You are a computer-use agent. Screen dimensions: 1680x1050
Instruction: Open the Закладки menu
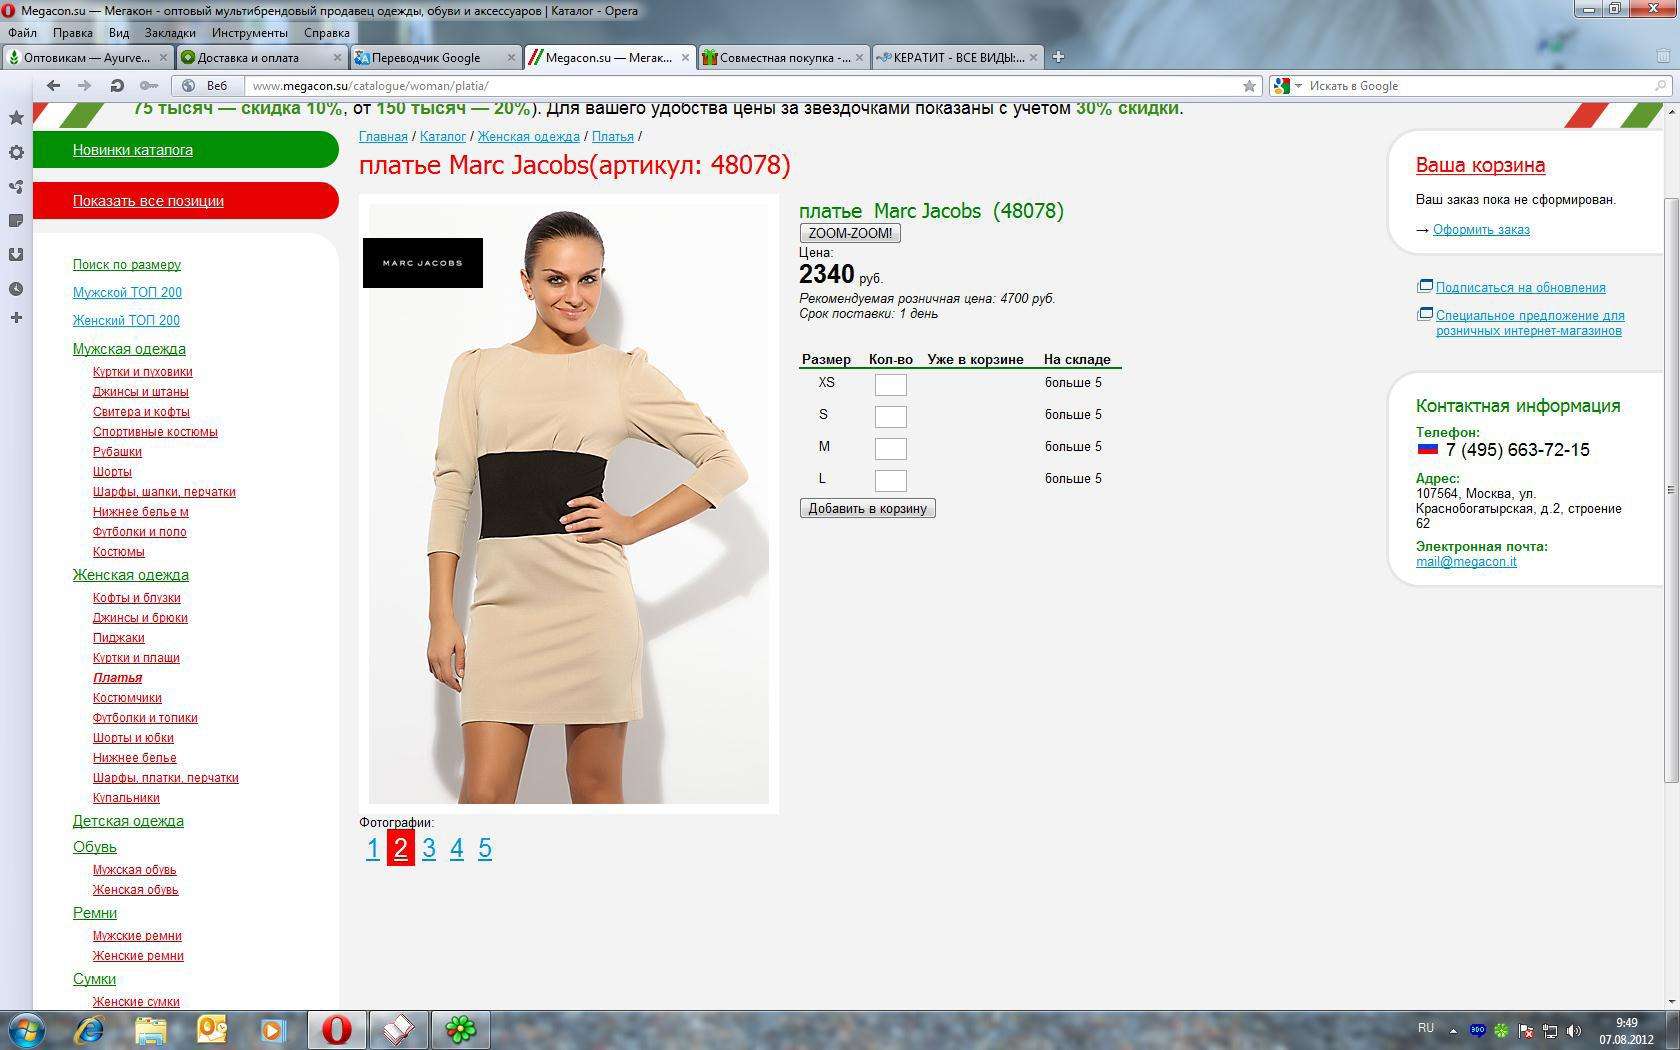(x=170, y=33)
